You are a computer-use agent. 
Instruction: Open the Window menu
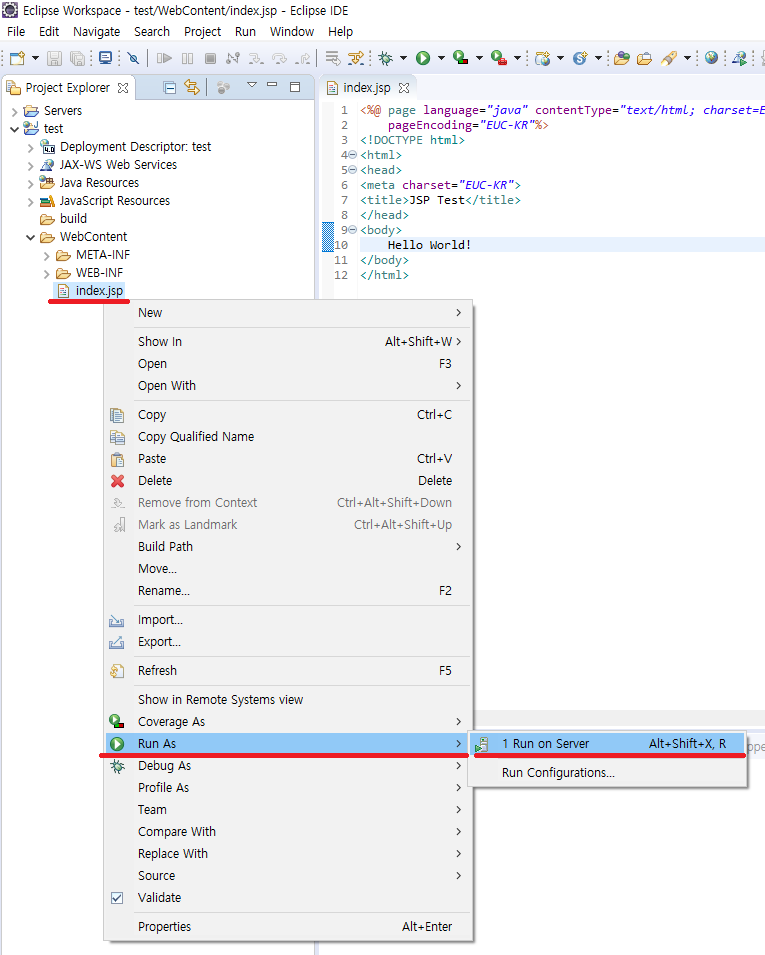click(x=292, y=32)
